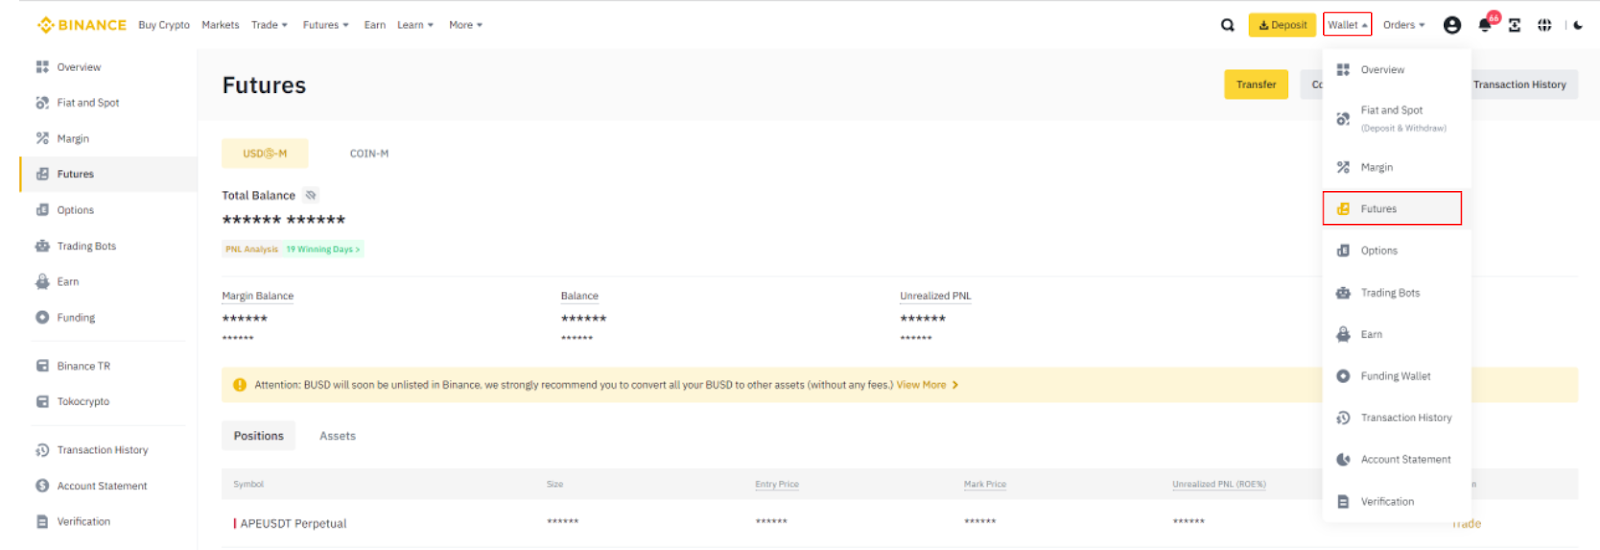Viewport: 1600px width, 550px height.
Task: Click the app download QR icon
Action: pyautogui.click(x=1515, y=25)
